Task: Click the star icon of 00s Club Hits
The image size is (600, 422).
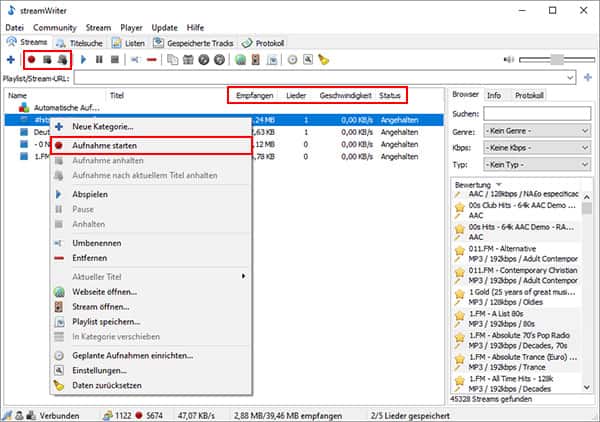Action: (459, 207)
